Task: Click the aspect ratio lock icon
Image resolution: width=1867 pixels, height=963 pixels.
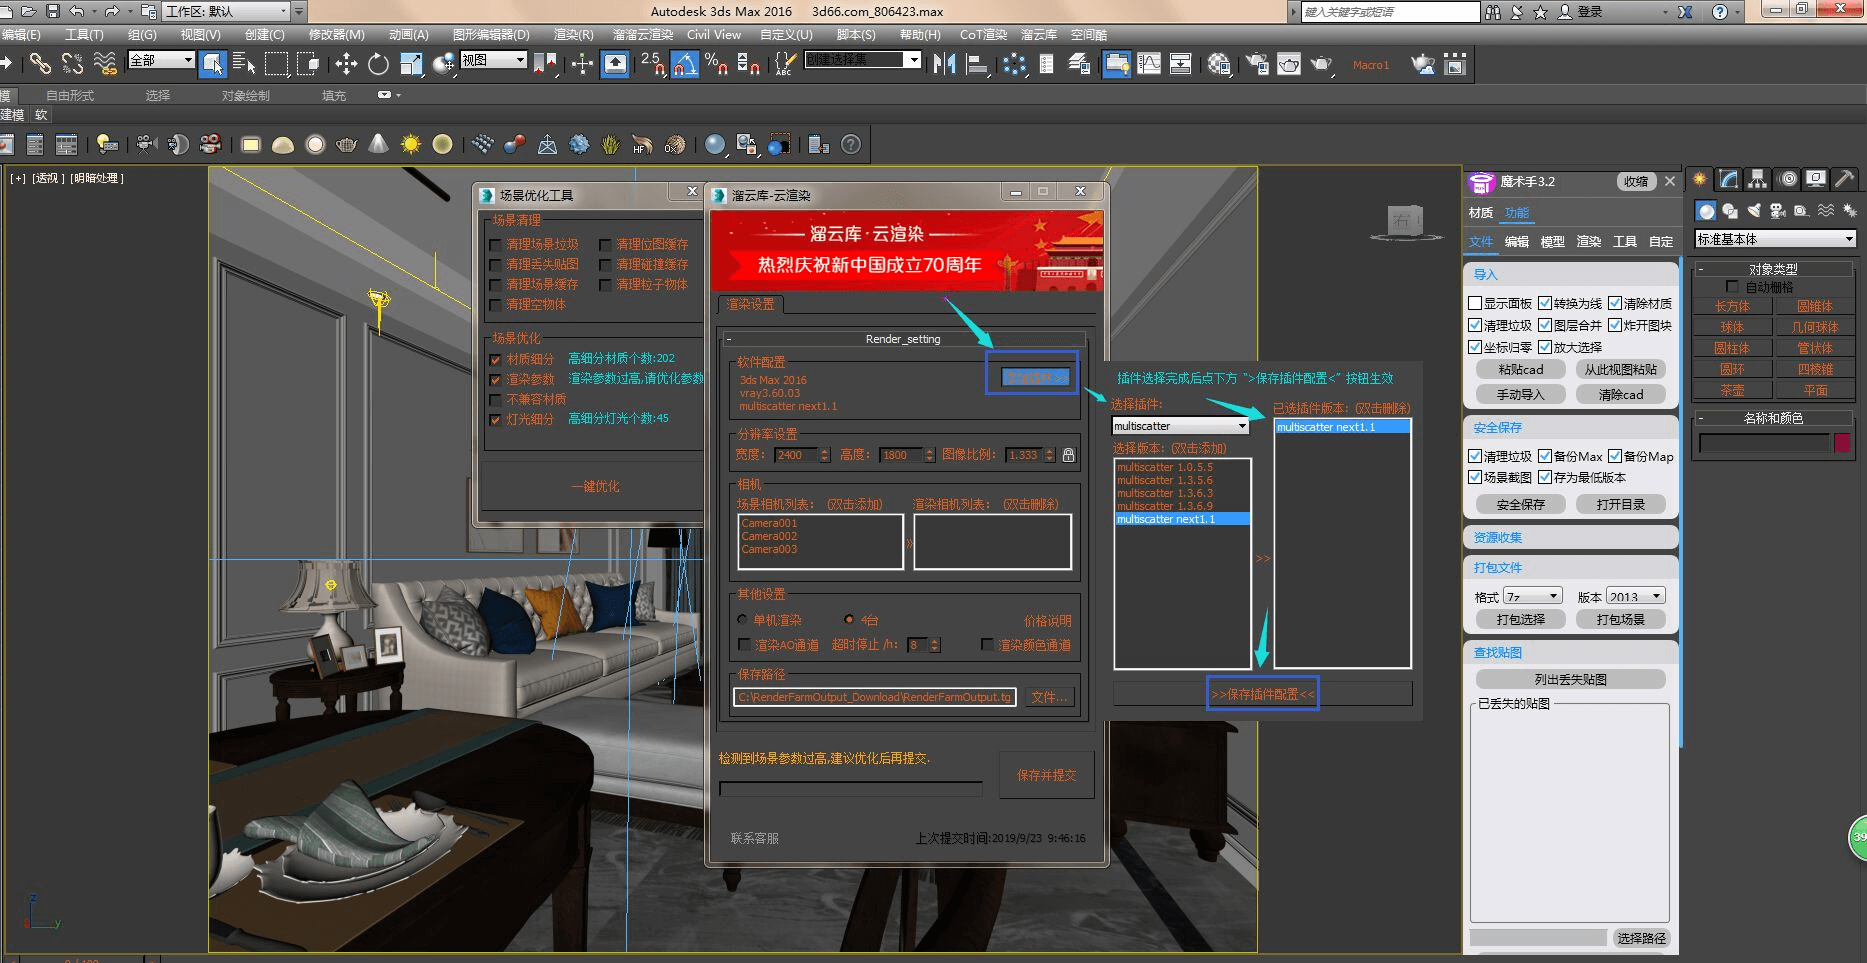Action: tap(1068, 455)
